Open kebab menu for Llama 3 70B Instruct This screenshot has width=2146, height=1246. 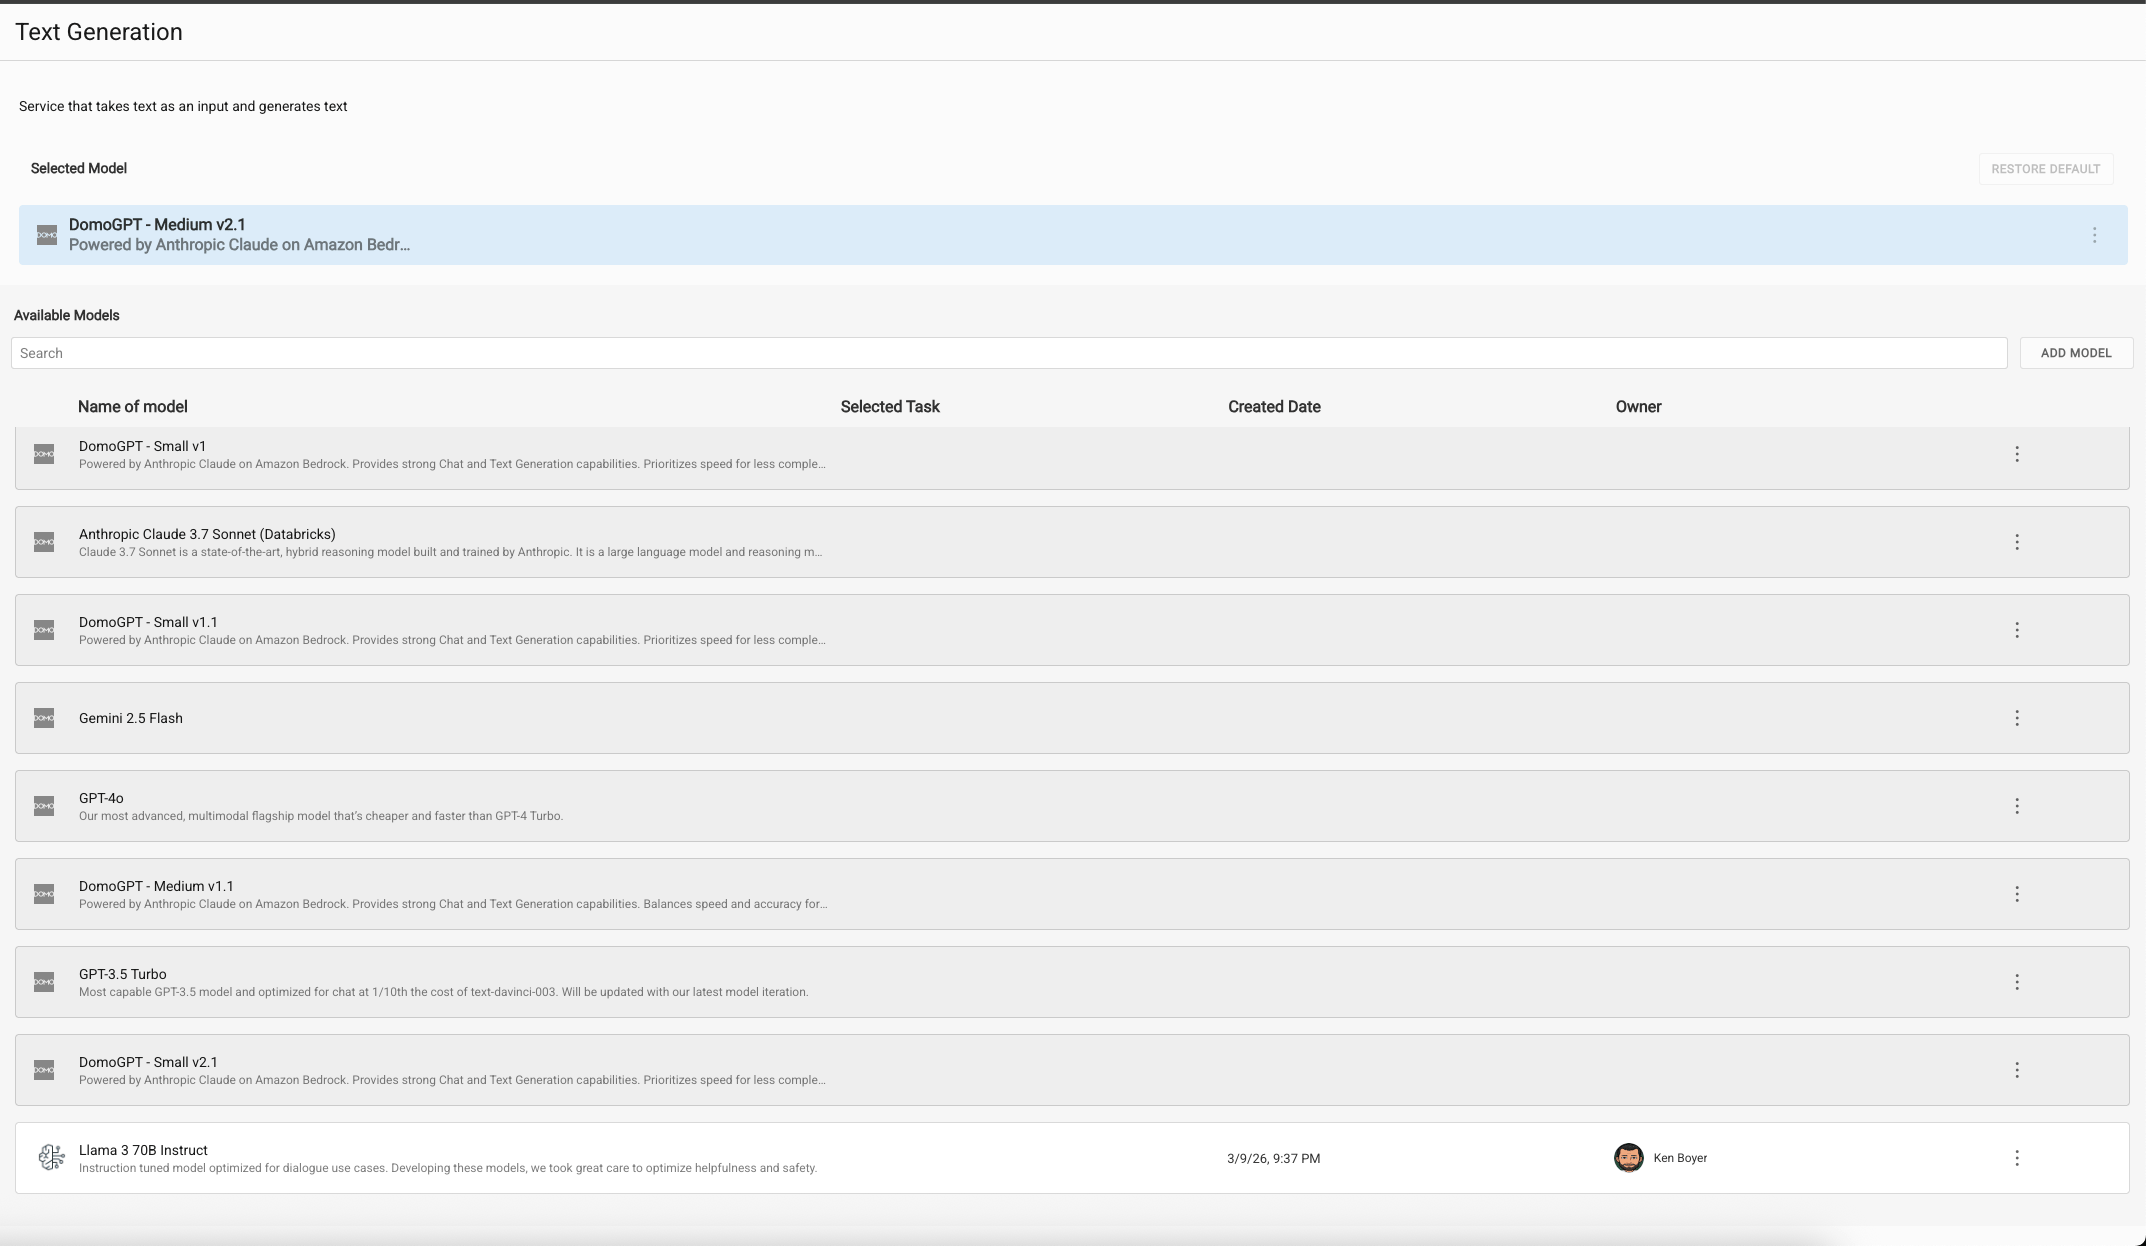tap(2017, 1158)
